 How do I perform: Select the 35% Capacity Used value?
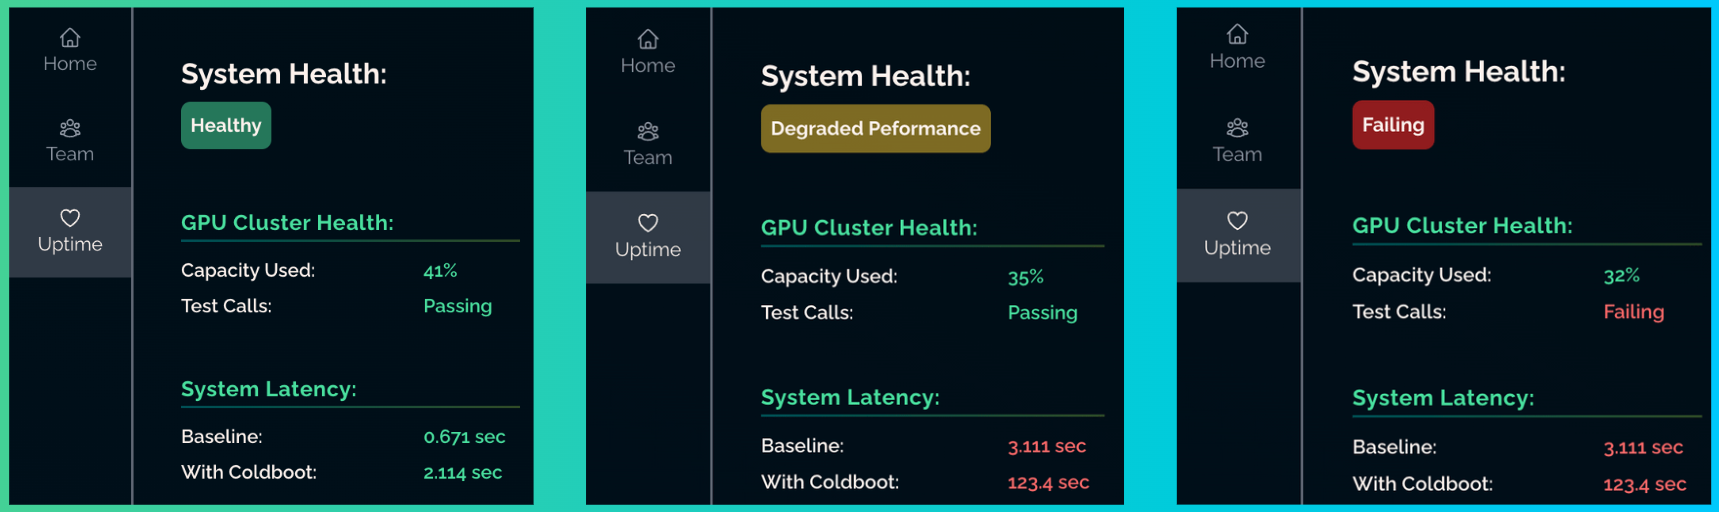(x=1025, y=277)
